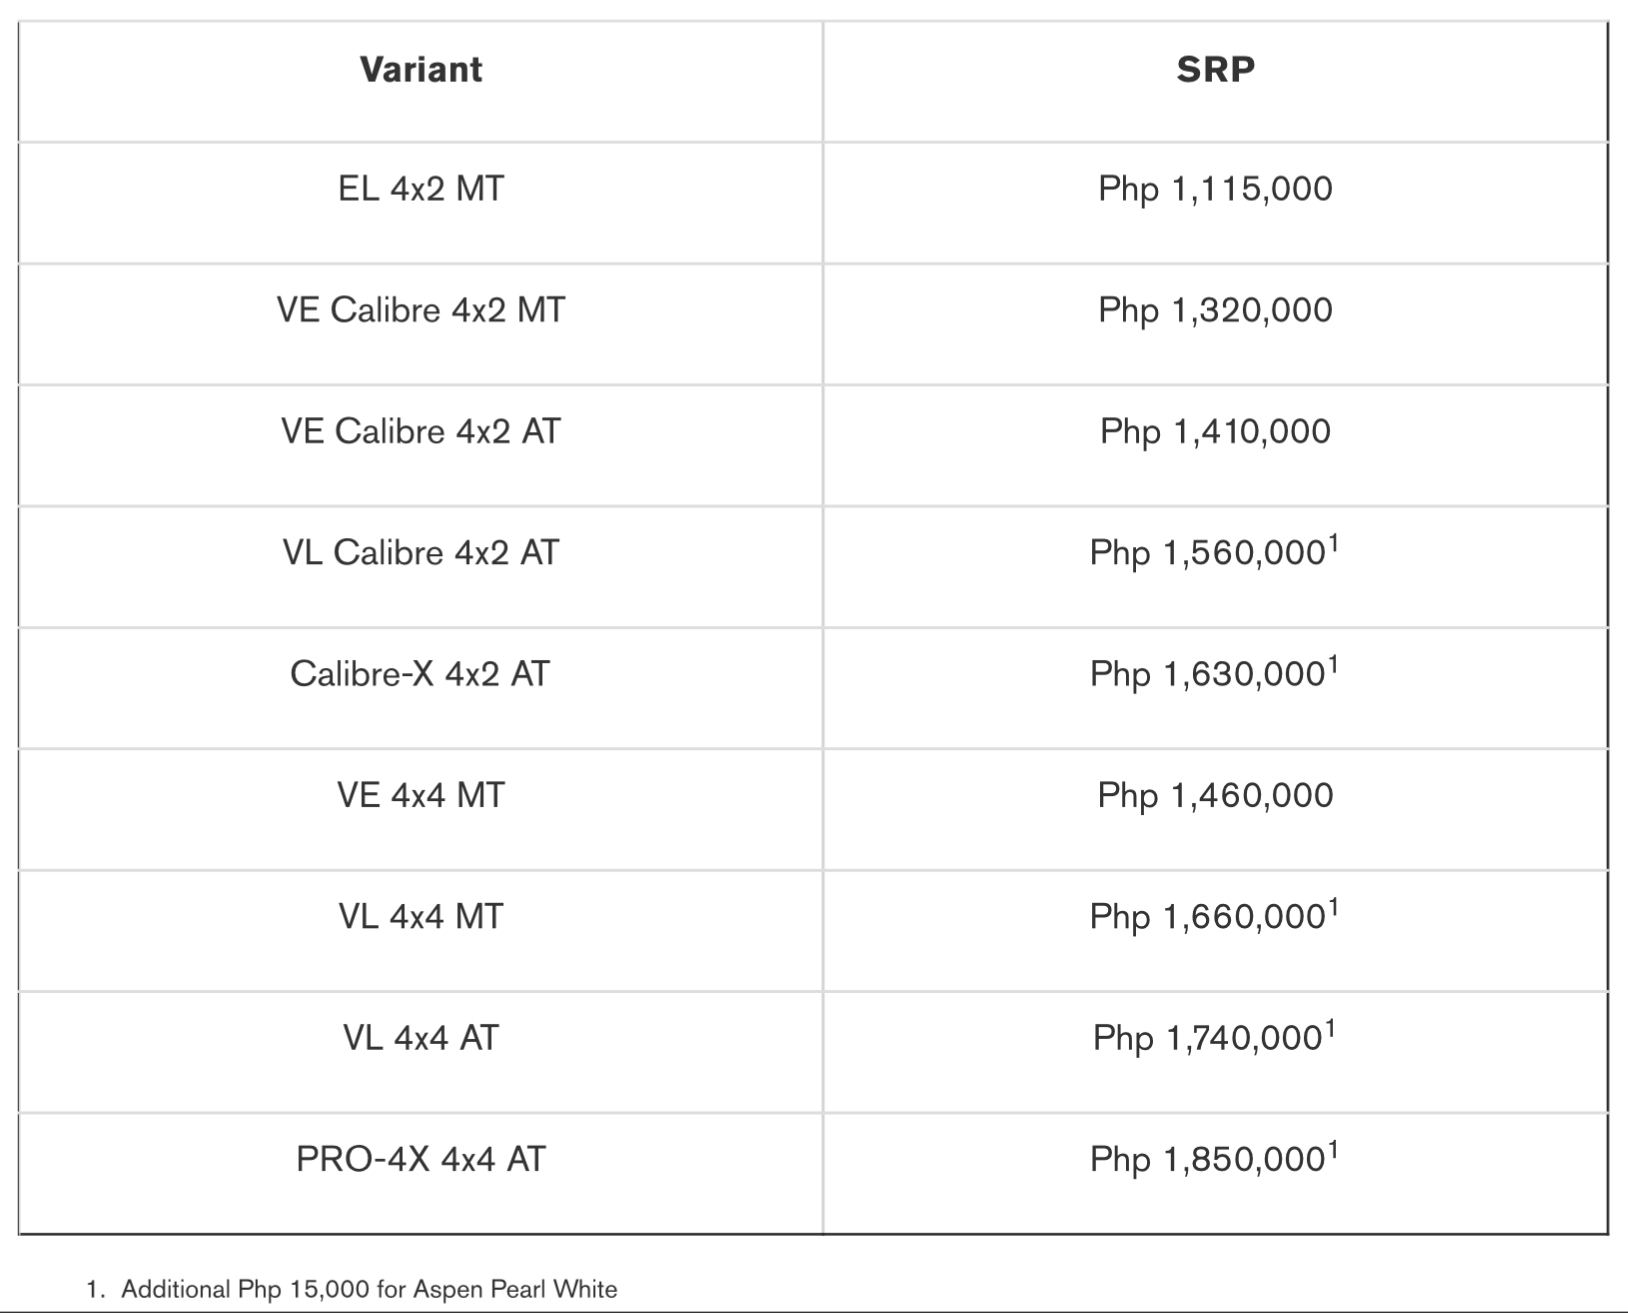Image resolution: width=1628 pixels, height=1313 pixels.
Task: Select the VE 4x4 MT variant
Action: [421, 795]
